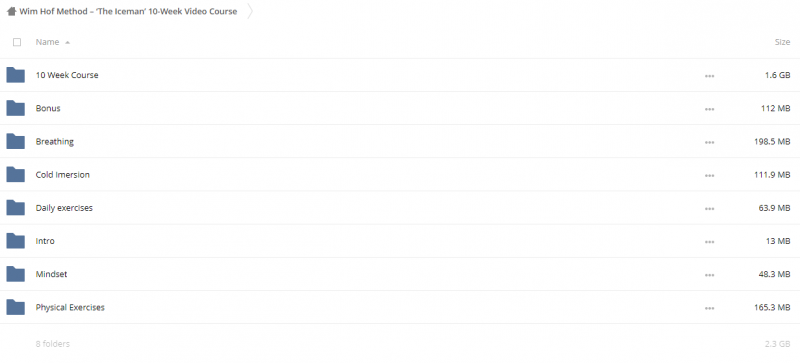The image size is (800, 363).
Task: Sort files by the Size column header
Action: [782, 42]
